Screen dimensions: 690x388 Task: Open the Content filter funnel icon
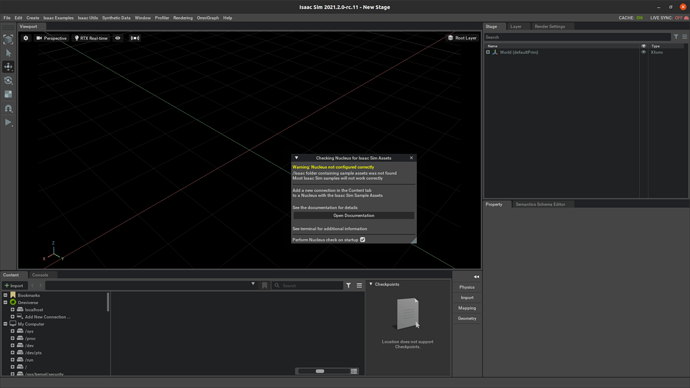(349, 286)
